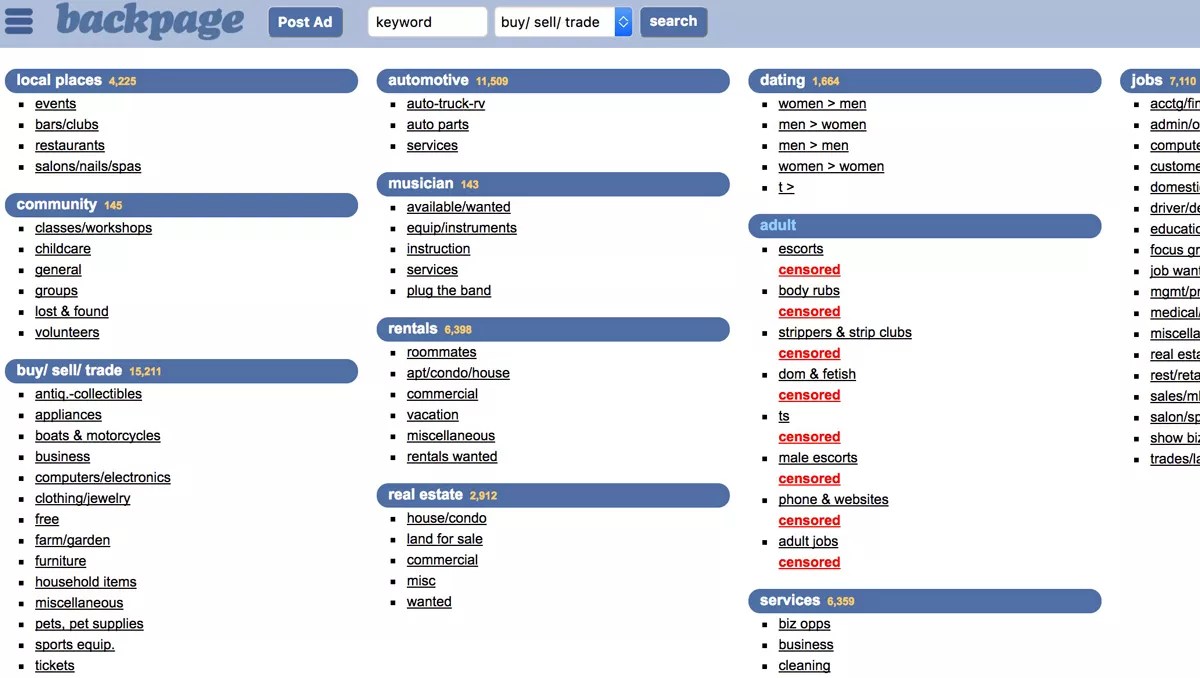The image size is (1200, 678).
Task: Open the rentals section header
Action: point(413,329)
